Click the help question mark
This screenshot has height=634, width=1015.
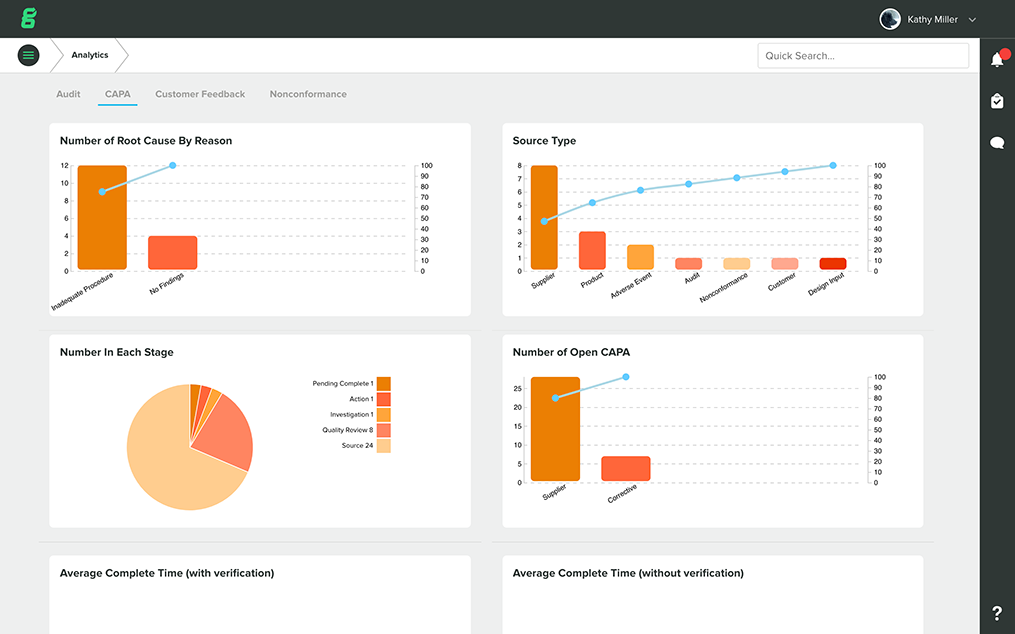996,612
